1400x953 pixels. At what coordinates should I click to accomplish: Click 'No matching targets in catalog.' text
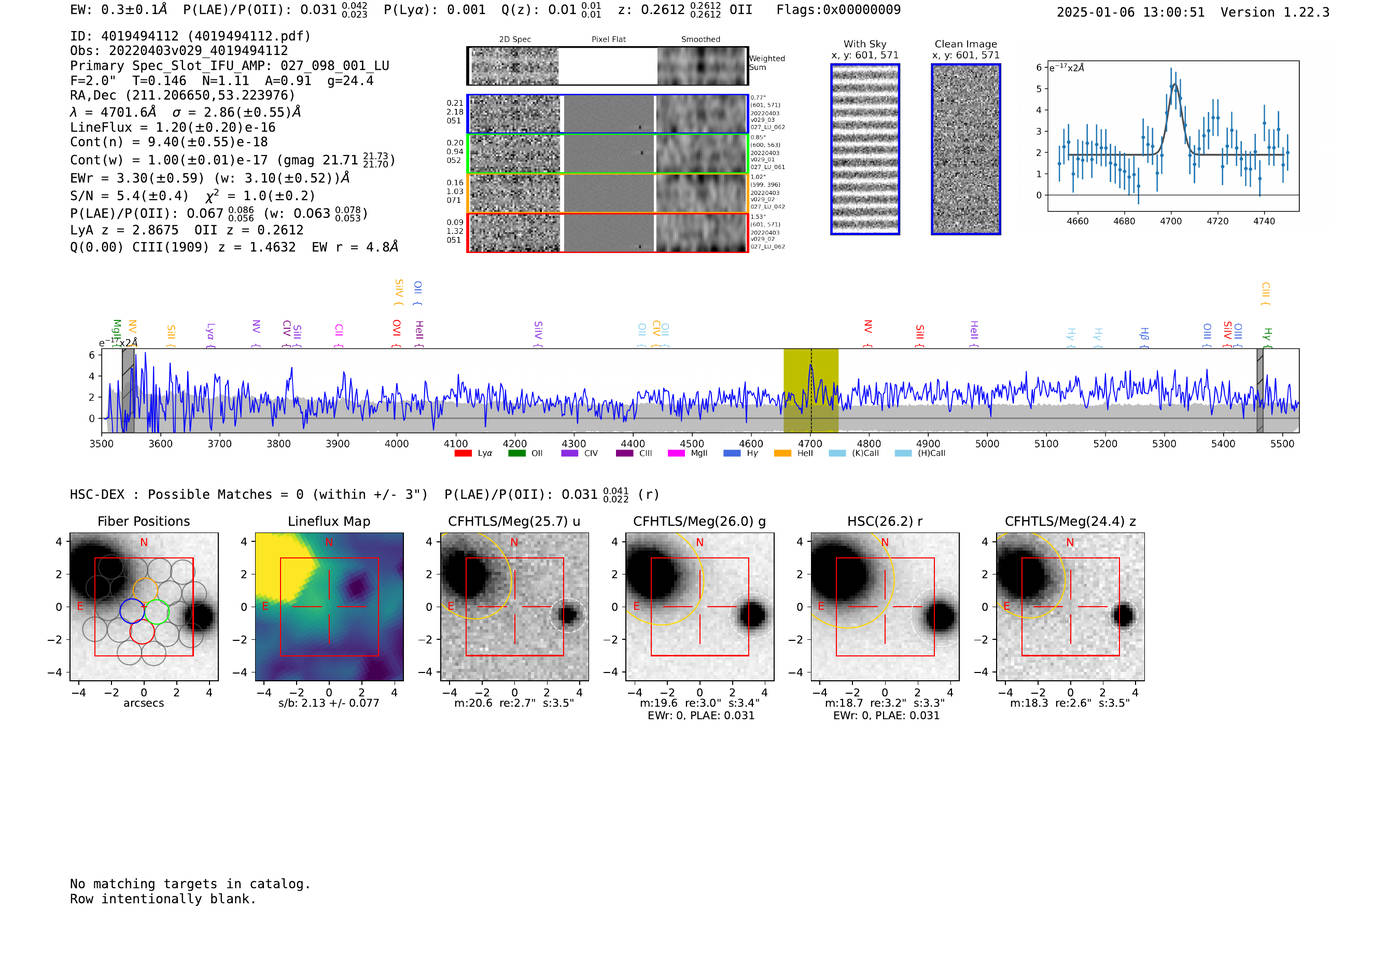click(x=190, y=884)
